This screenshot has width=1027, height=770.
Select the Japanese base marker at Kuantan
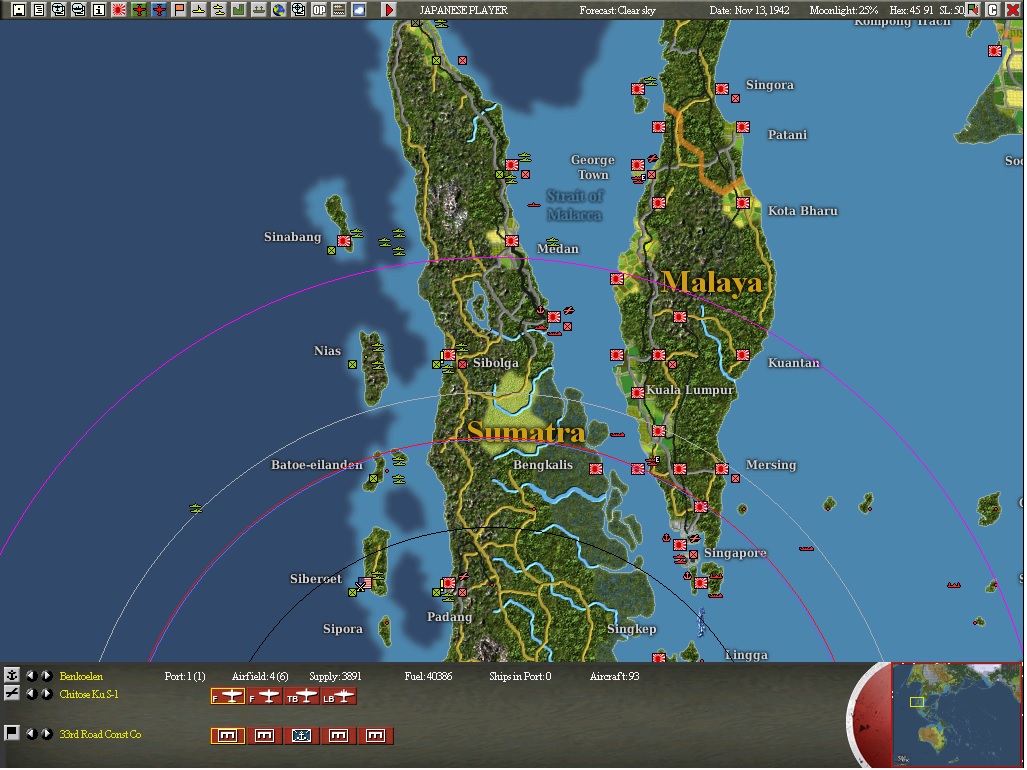(743, 355)
